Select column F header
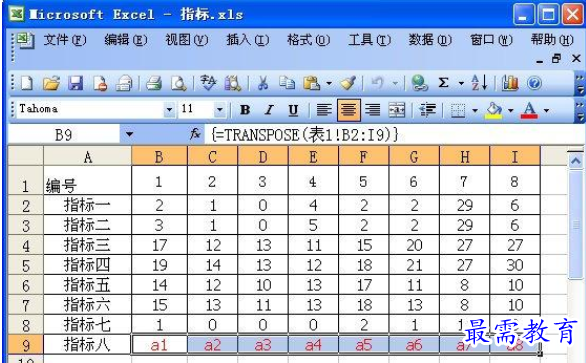This screenshot has height=363, width=586. [x=363, y=156]
